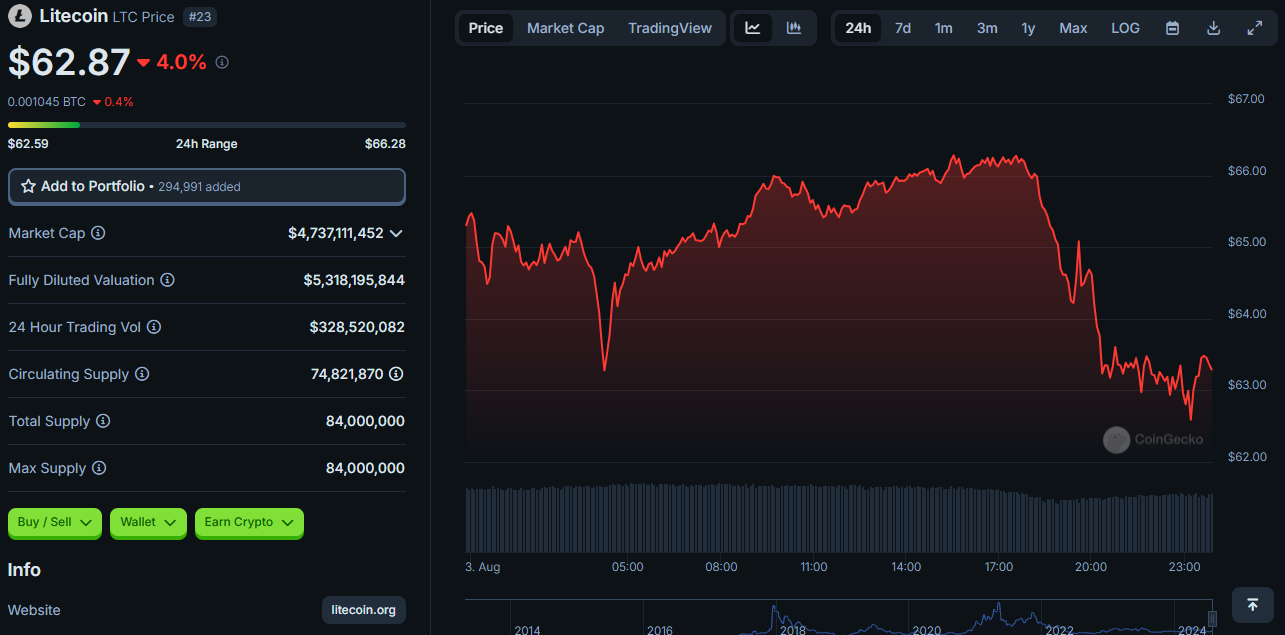Open the litecoin.org website link

click(x=364, y=610)
